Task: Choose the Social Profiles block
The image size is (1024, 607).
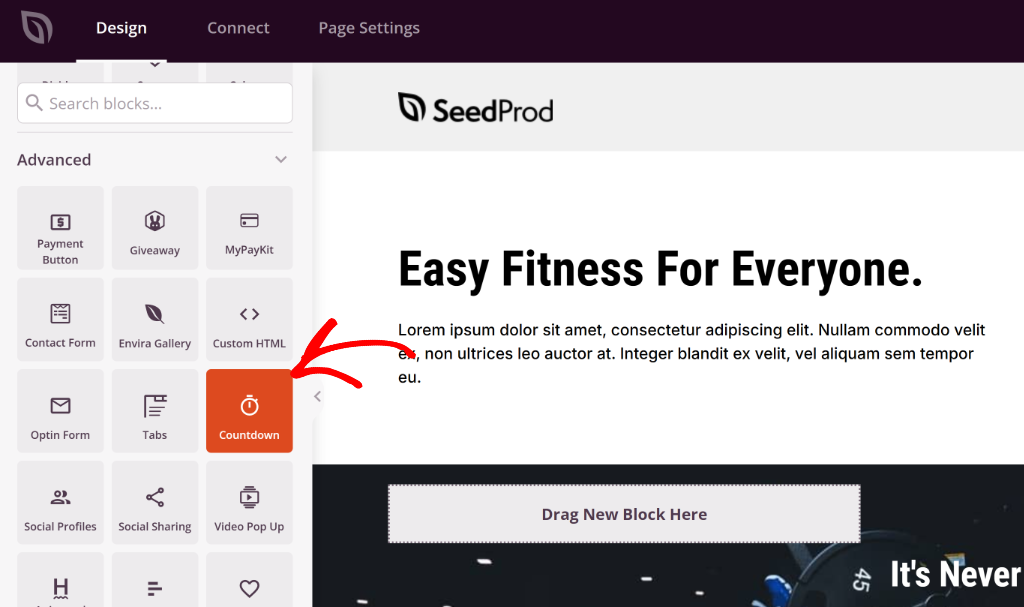Action: point(60,502)
